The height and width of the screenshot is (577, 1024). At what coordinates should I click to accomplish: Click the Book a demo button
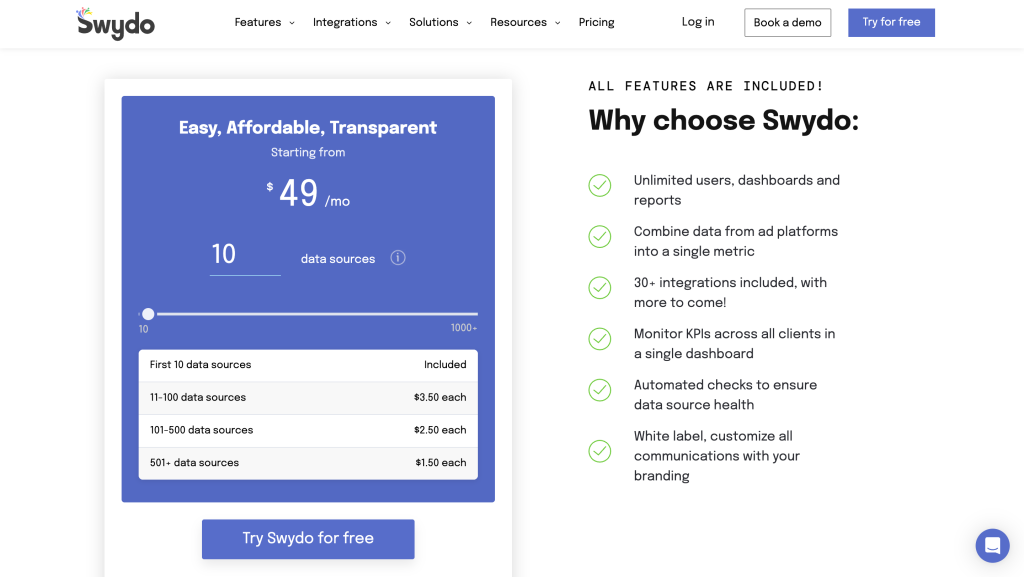point(787,22)
